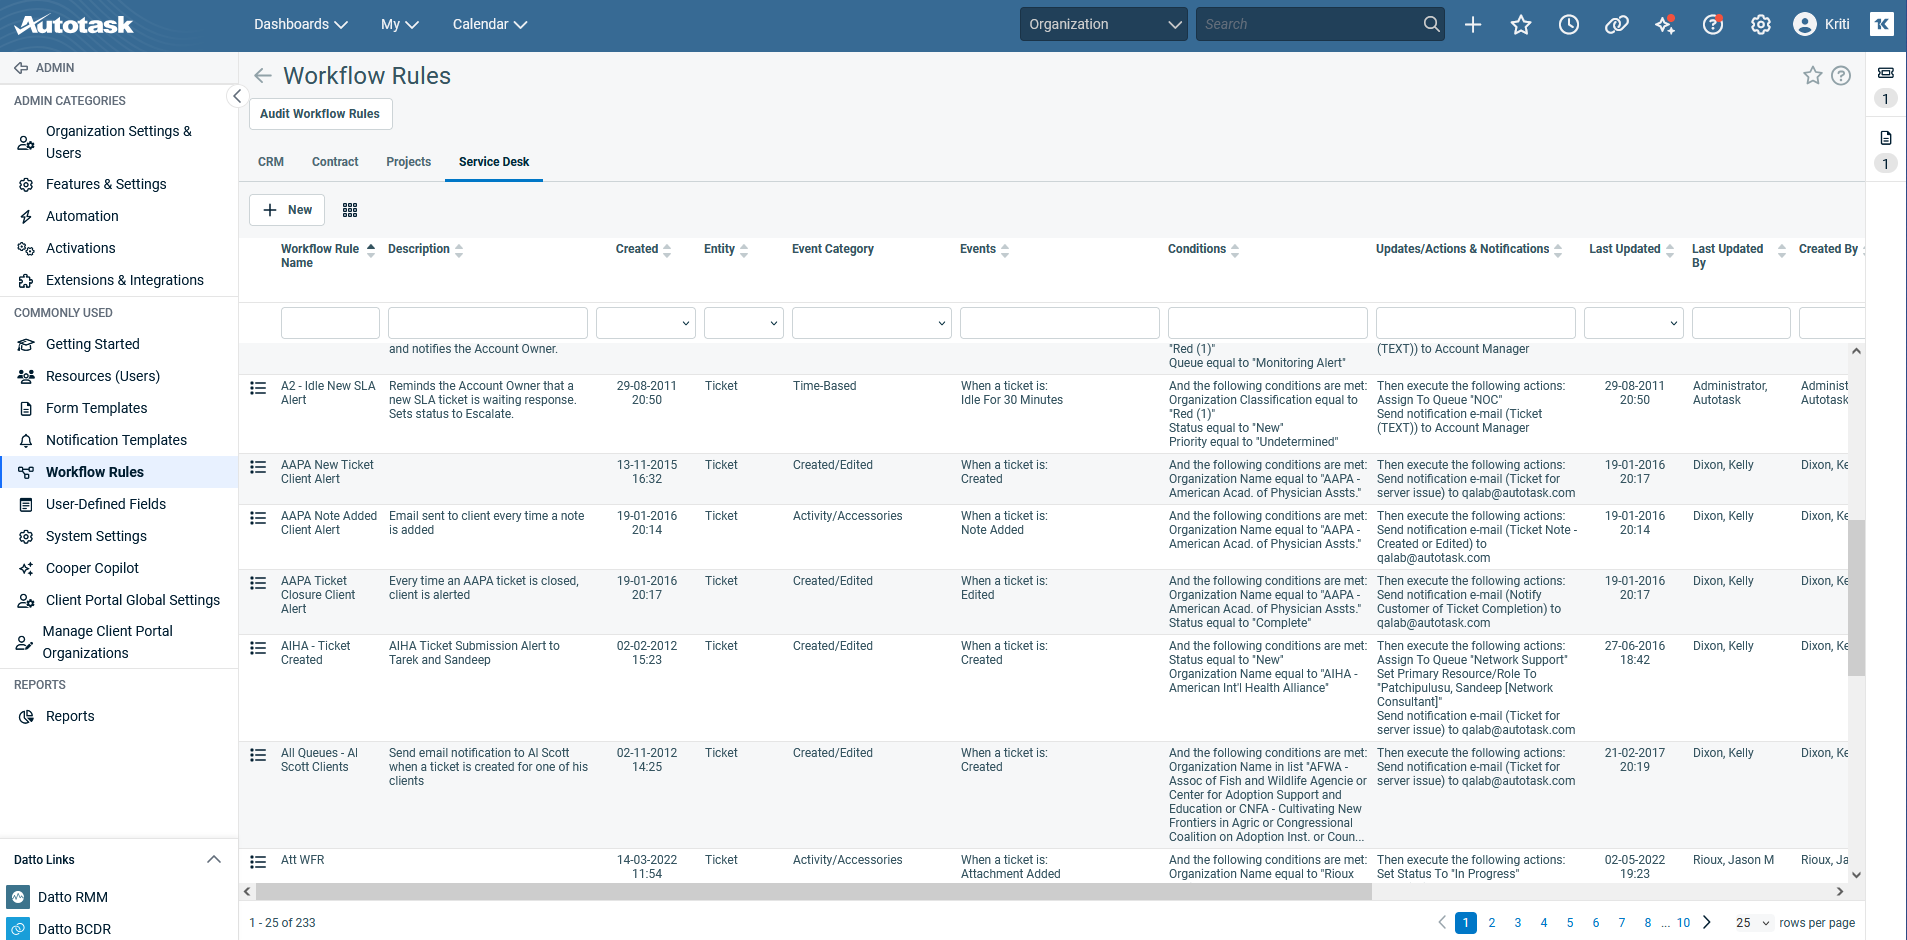
Task: Open the help question mark in top bar
Action: tap(1713, 25)
